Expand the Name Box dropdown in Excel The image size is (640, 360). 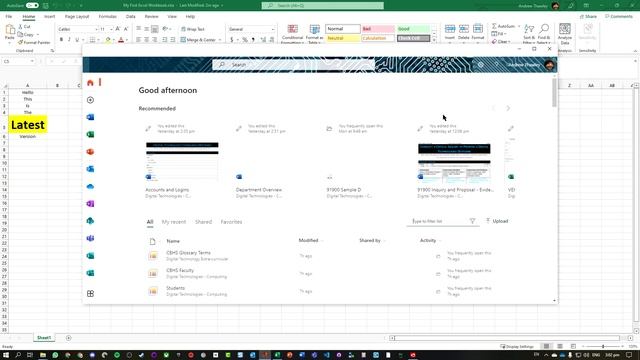[32, 61]
